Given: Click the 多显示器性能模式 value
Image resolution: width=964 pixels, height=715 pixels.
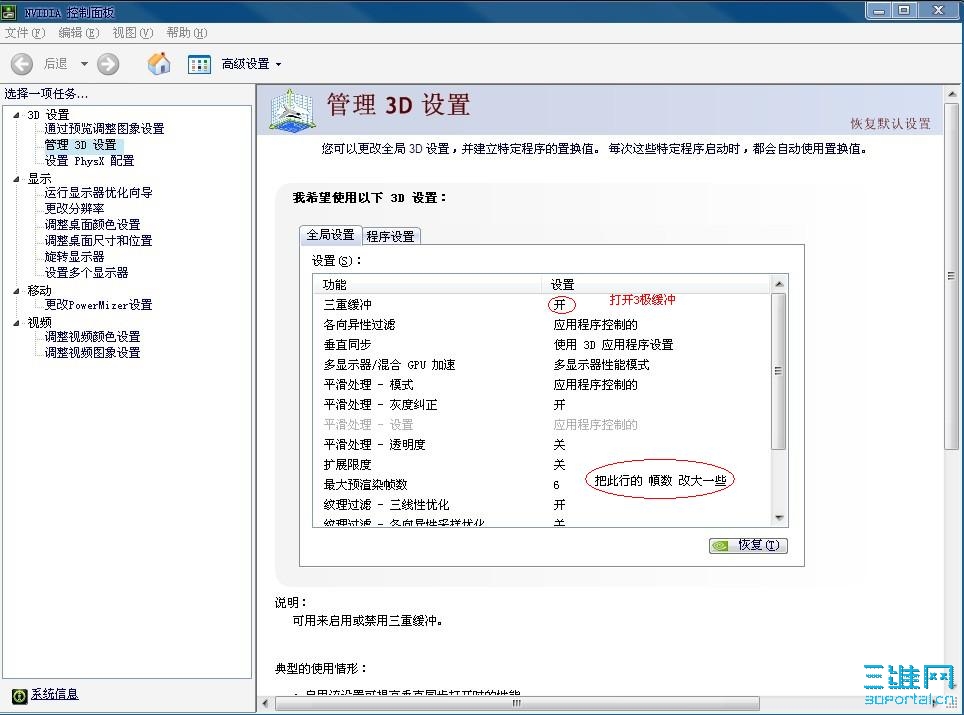Looking at the screenshot, I should pos(601,365).
